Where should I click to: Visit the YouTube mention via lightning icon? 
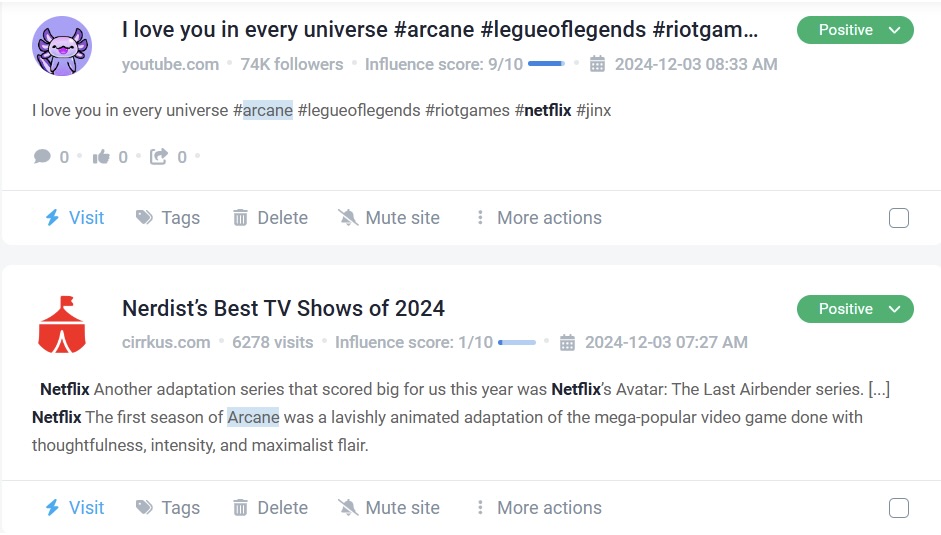click(x=52, y=217)
